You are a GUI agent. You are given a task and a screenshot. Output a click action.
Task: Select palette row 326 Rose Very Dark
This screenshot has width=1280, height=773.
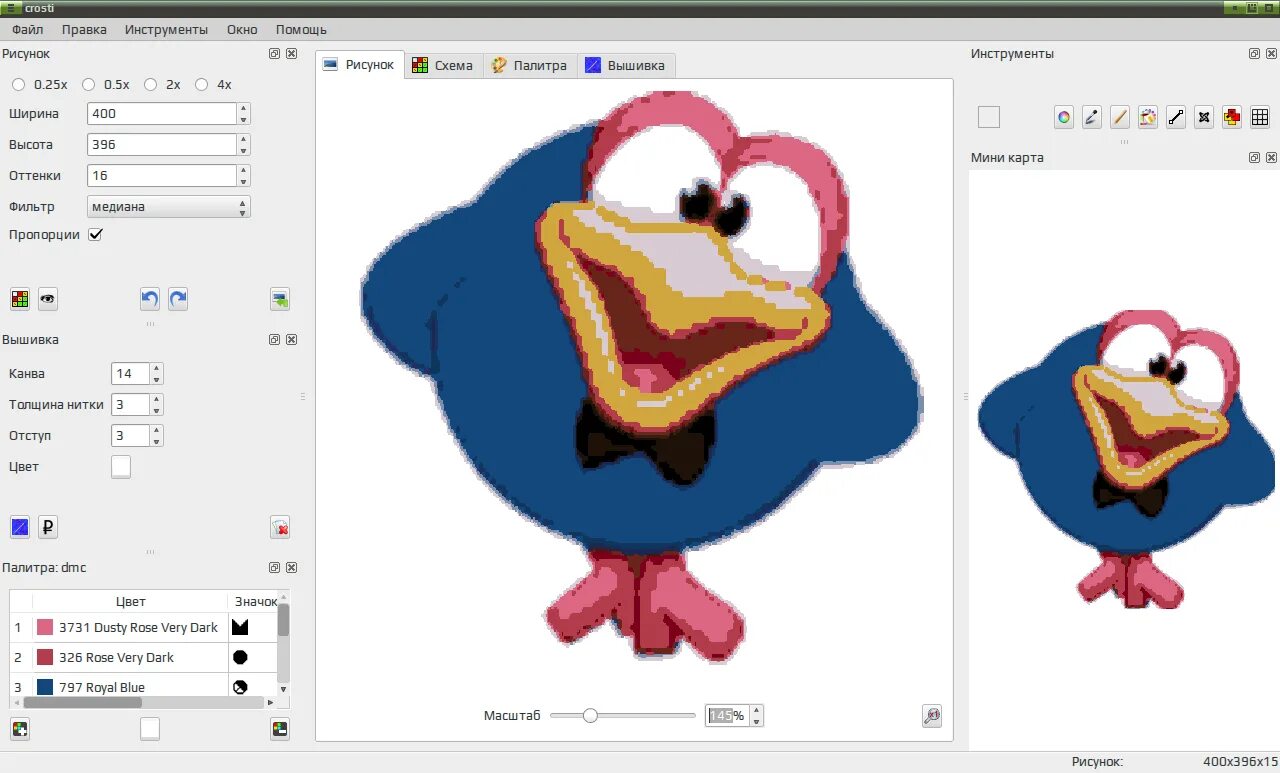[x=143, y=658]
